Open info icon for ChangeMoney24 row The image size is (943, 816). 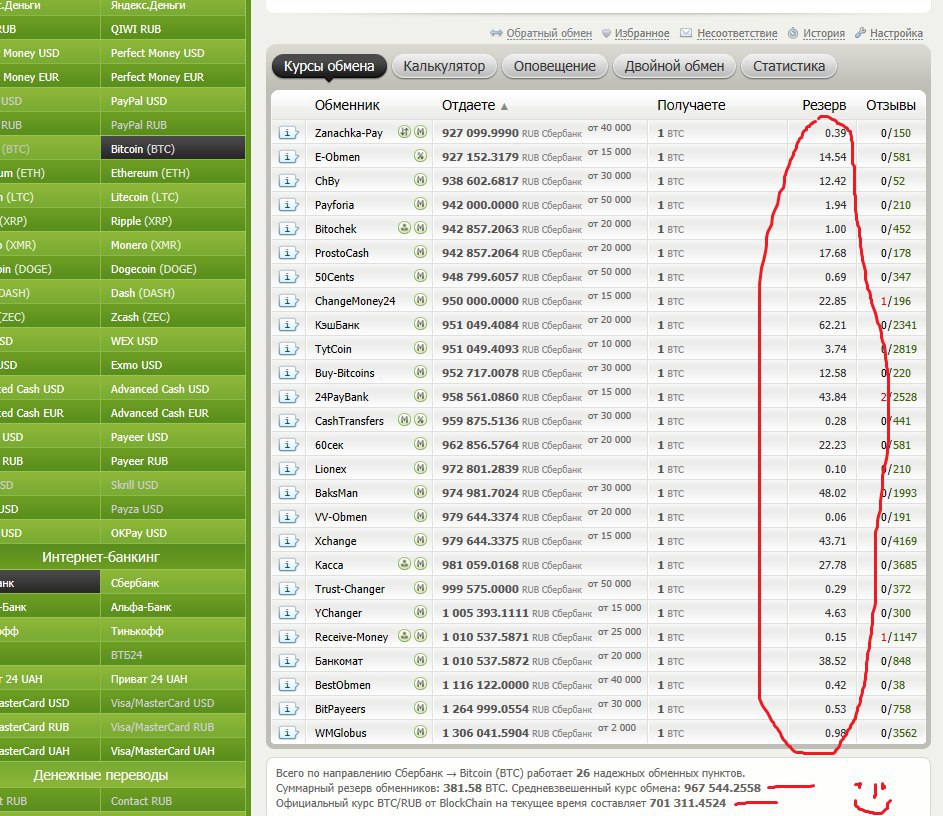coord(288,301)
